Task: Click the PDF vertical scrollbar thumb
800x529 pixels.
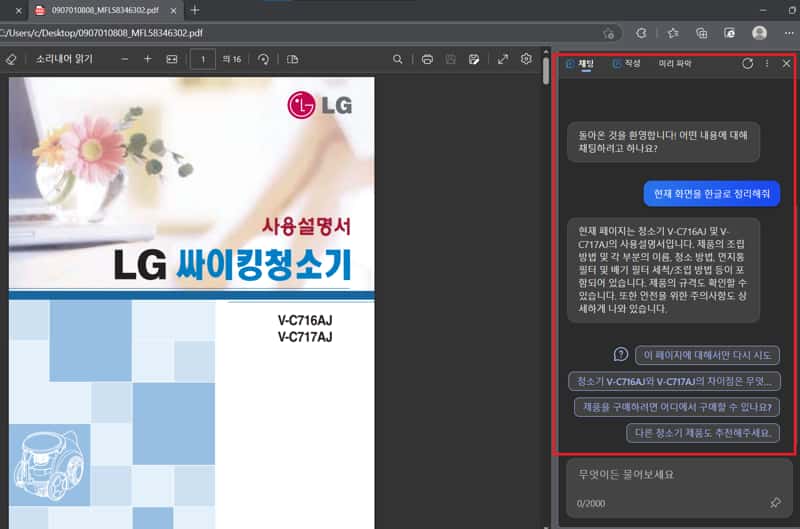Action: (x=545, y=71)
